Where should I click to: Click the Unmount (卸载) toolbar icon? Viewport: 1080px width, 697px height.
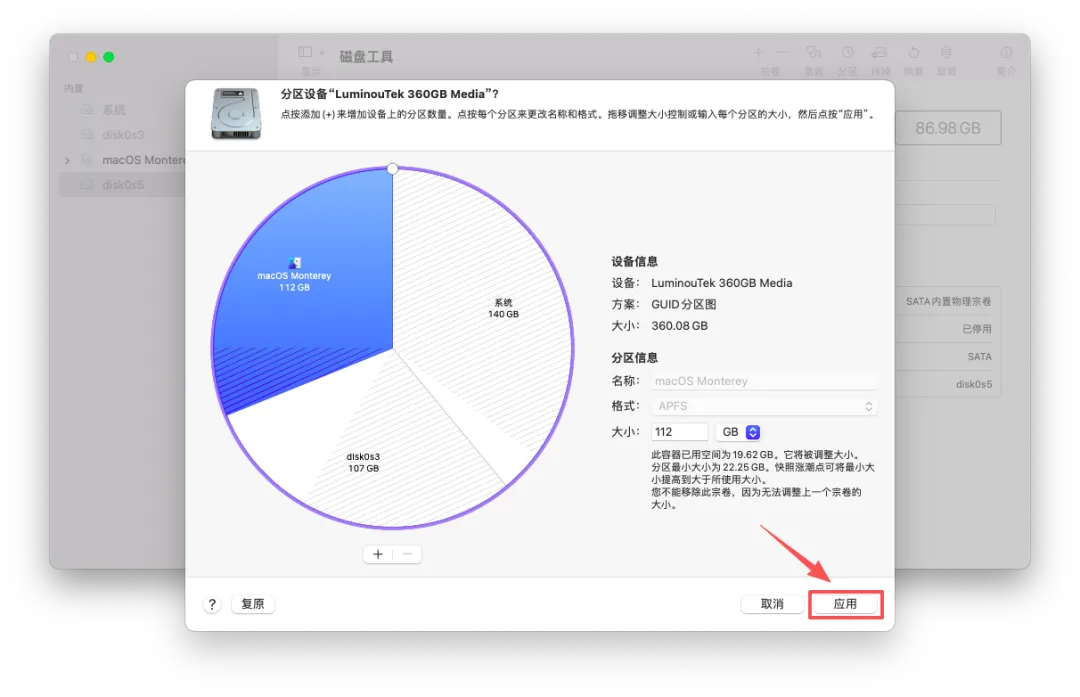946,52
